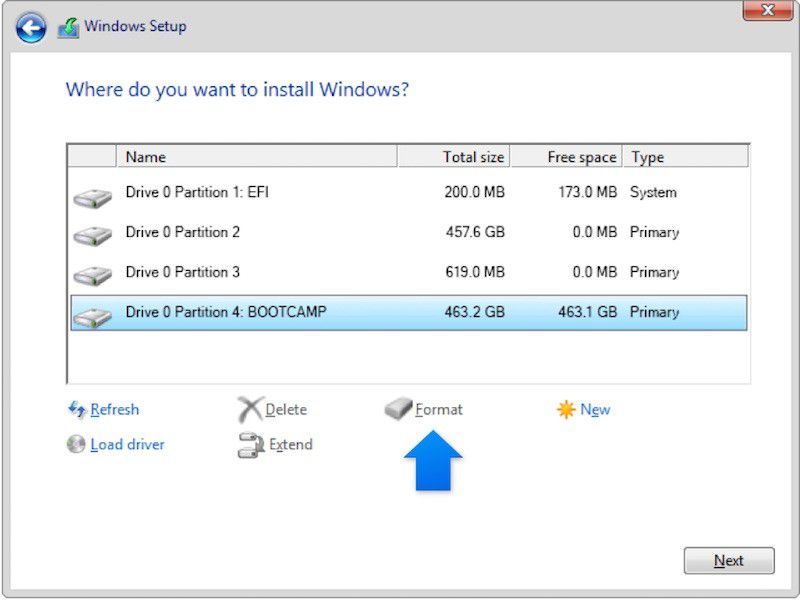Open the Load driver link
The height and width of the screenshot is (600, 800).
point(127,445)
